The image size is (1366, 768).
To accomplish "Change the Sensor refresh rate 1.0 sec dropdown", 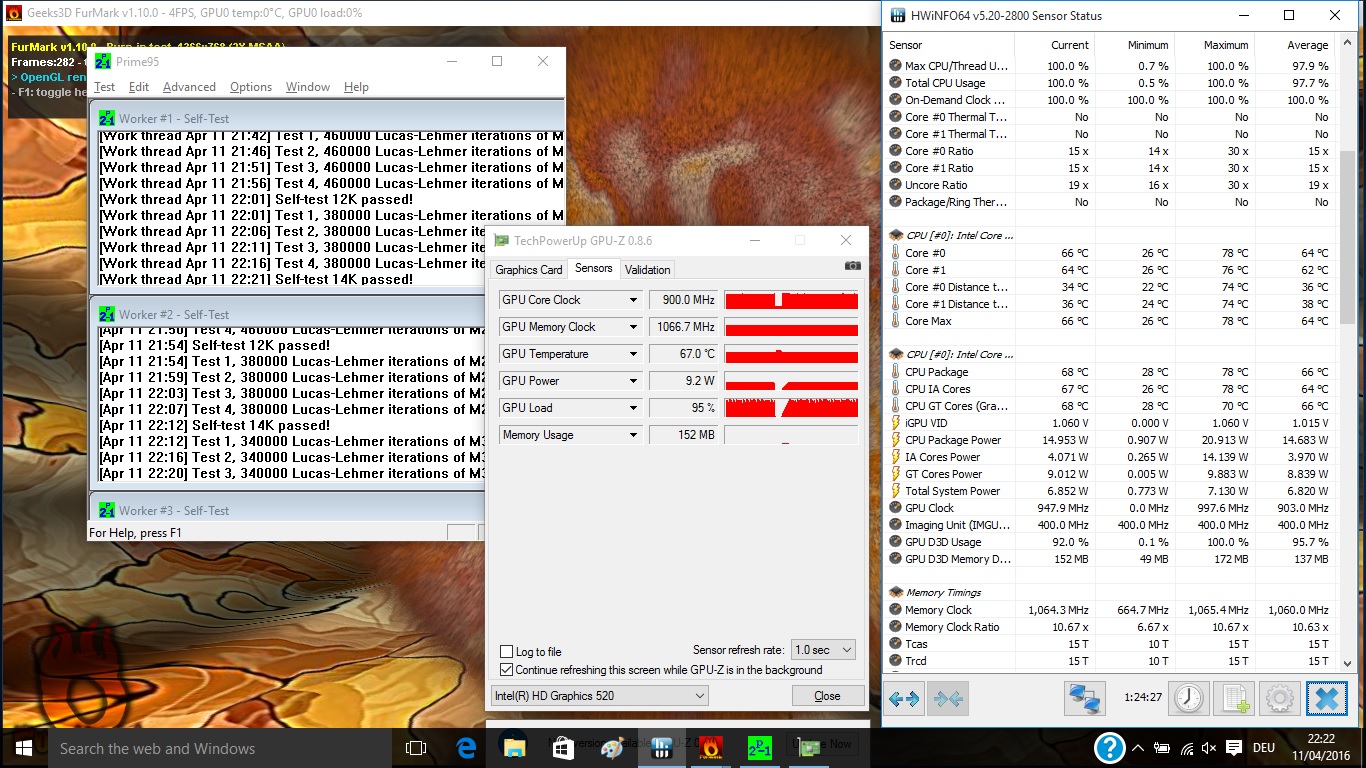I will 823,650.
